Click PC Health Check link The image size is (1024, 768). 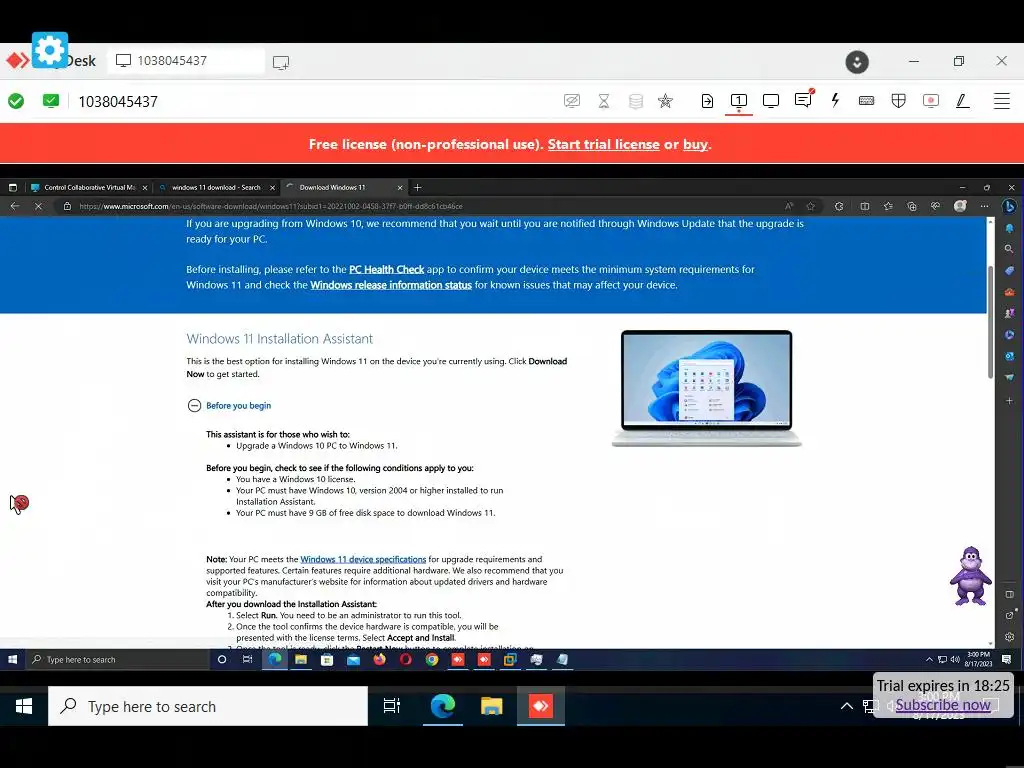click(387, 269)
